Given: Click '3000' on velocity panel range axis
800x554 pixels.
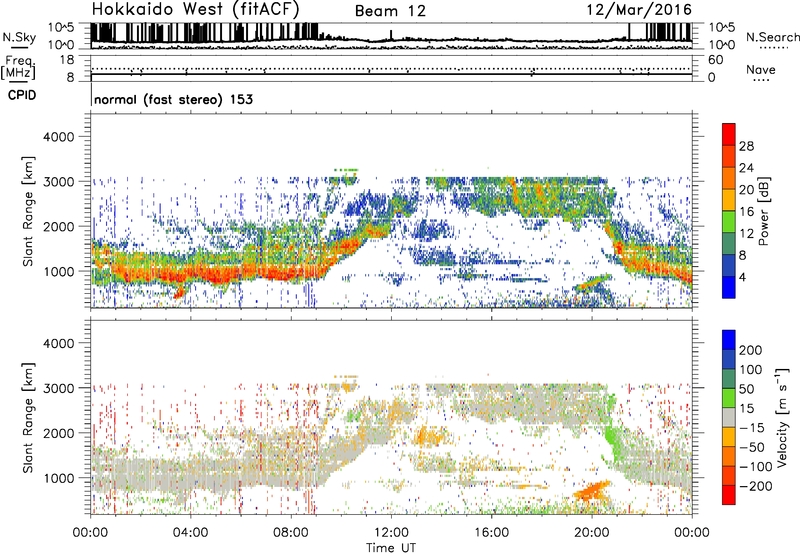Looking at the screenshot, I should (58, 388).
